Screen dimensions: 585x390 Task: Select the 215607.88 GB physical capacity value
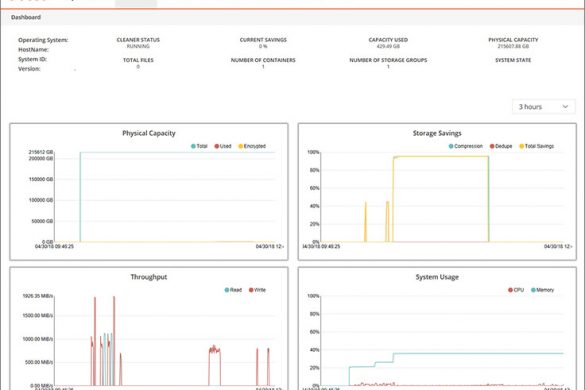point(513,46)
